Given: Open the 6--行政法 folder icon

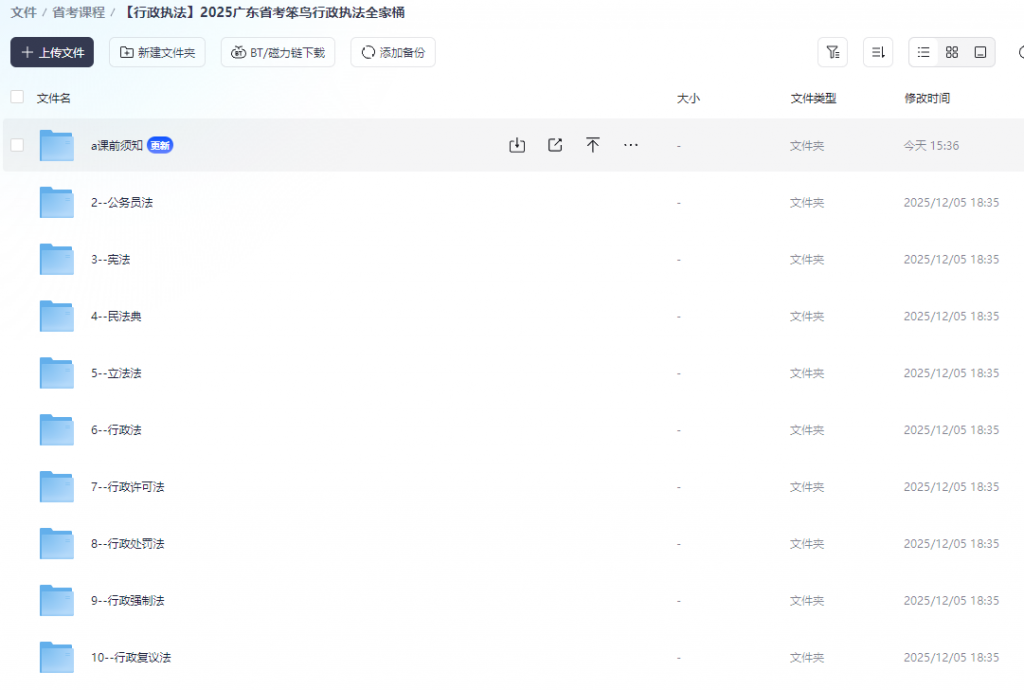Looking at the screenshot, I should pos(57,430).
